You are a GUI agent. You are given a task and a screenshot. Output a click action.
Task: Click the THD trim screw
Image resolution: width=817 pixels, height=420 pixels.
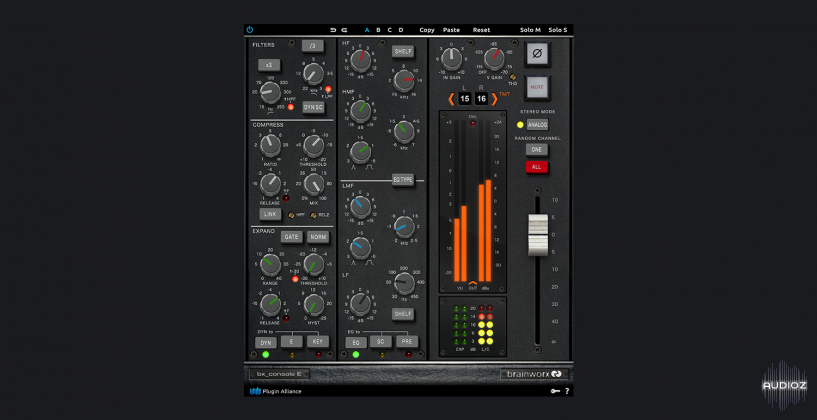pos(513,77)
